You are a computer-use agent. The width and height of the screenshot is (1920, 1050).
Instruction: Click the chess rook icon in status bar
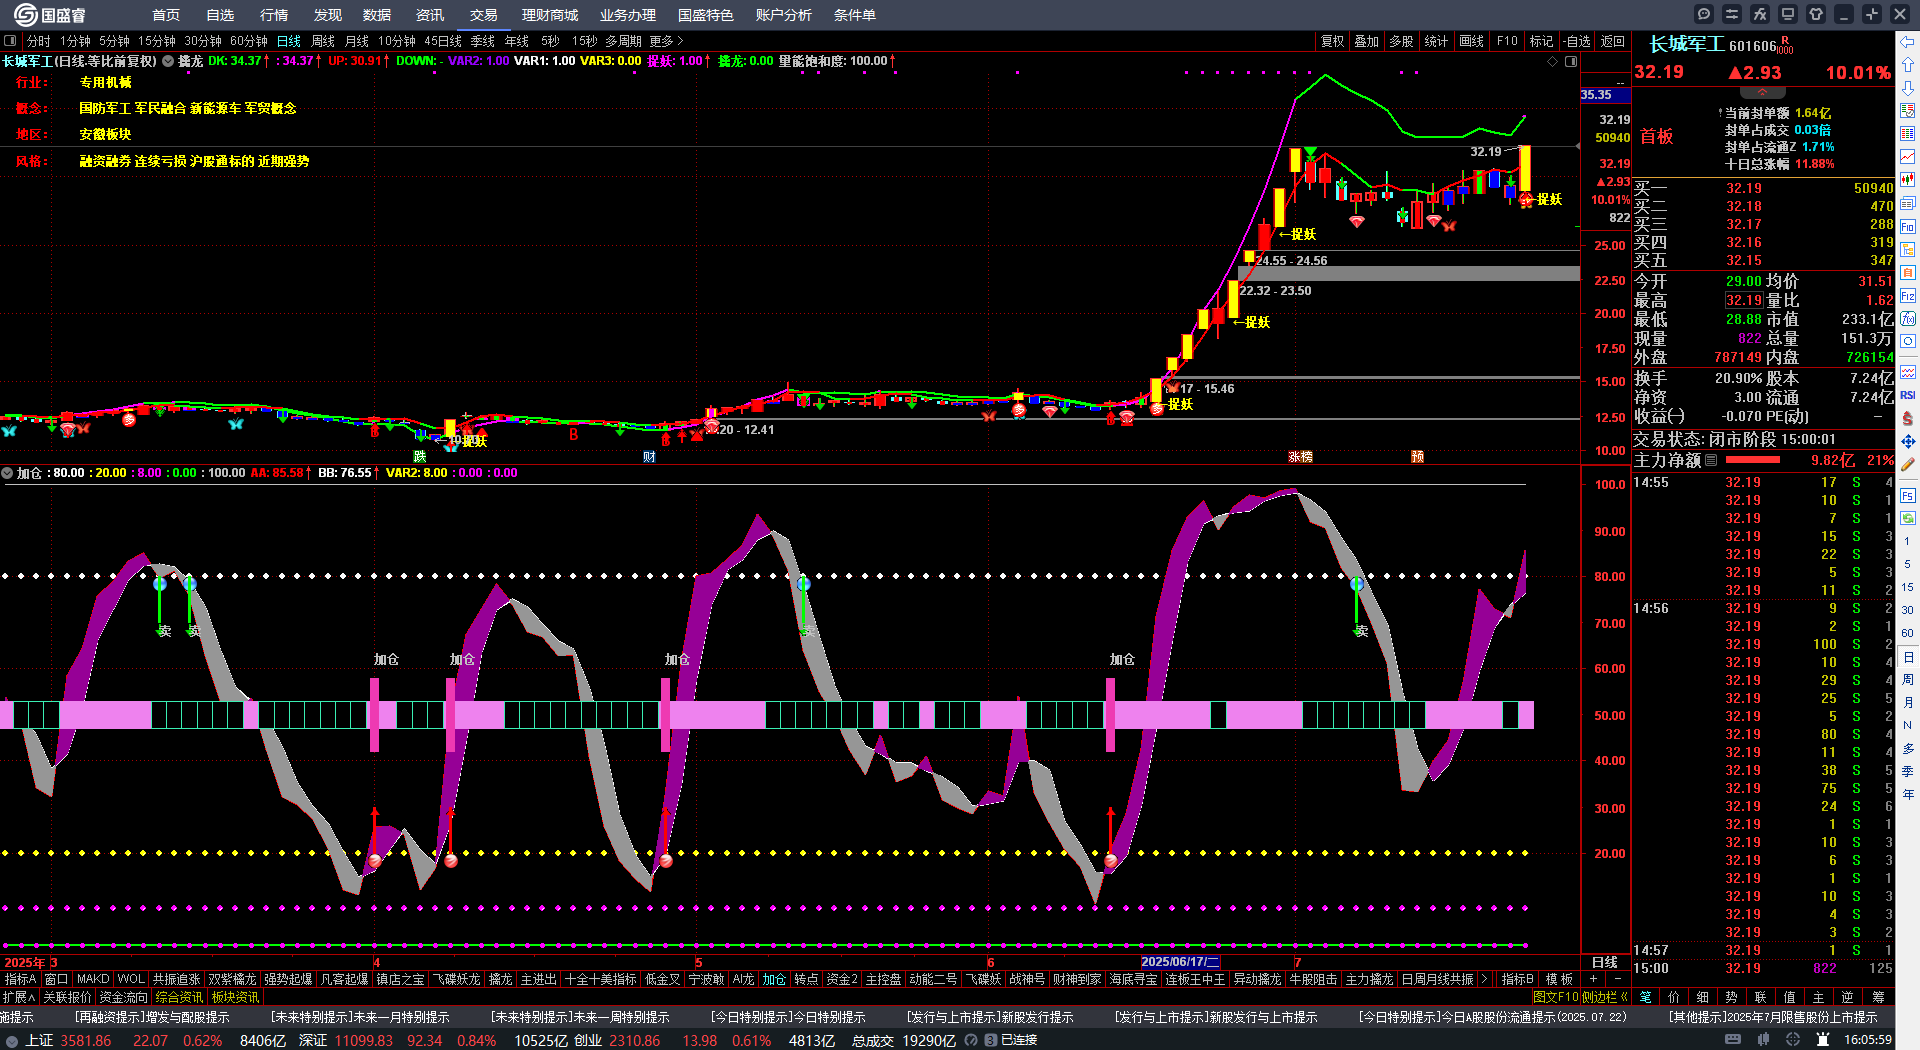coord(1823,1040)
